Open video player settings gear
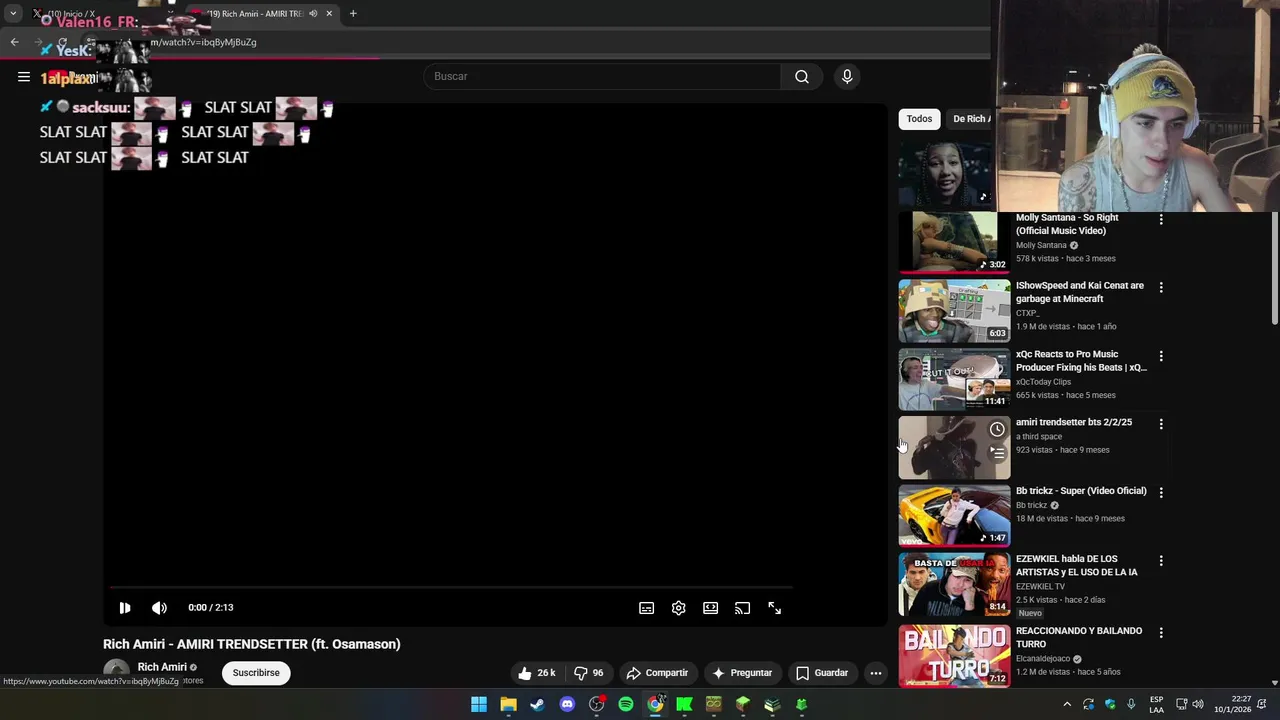The height and width of the screenshot is (720, 1280). click(x=679, y=608)
